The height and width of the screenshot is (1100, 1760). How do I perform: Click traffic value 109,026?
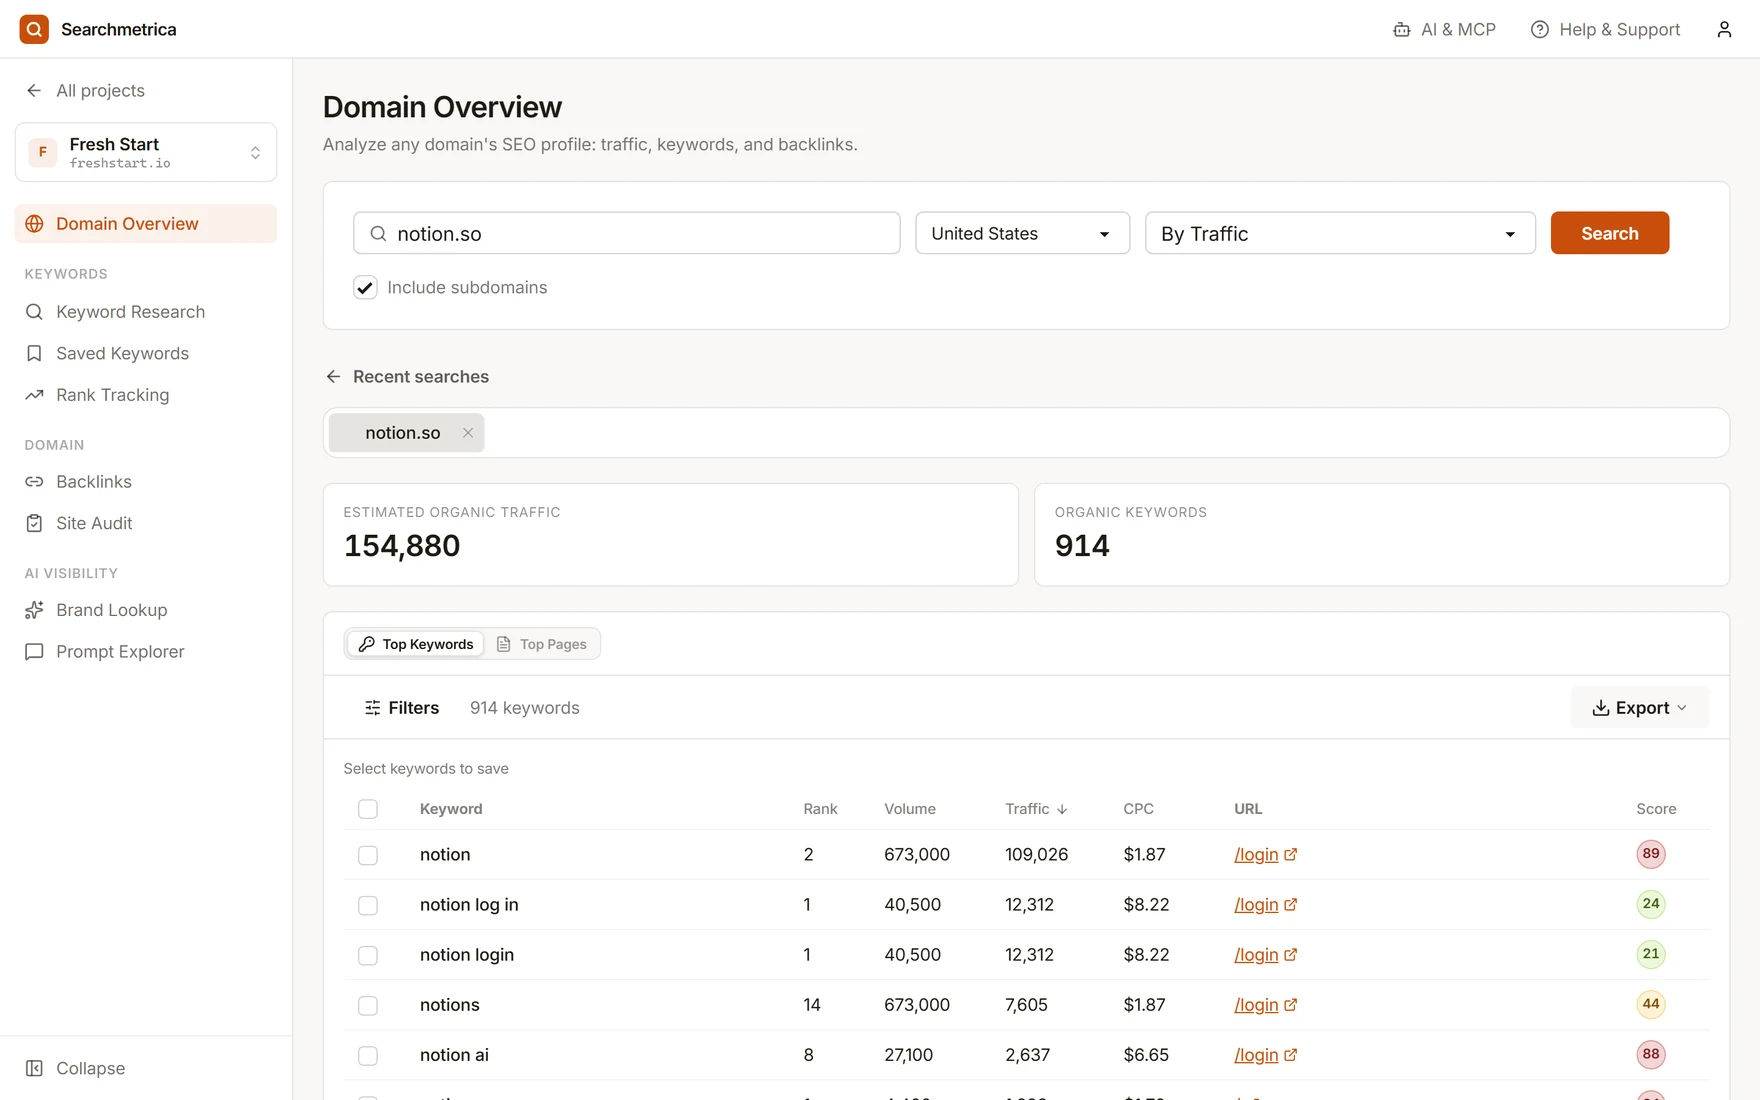tap(1036, 855)
